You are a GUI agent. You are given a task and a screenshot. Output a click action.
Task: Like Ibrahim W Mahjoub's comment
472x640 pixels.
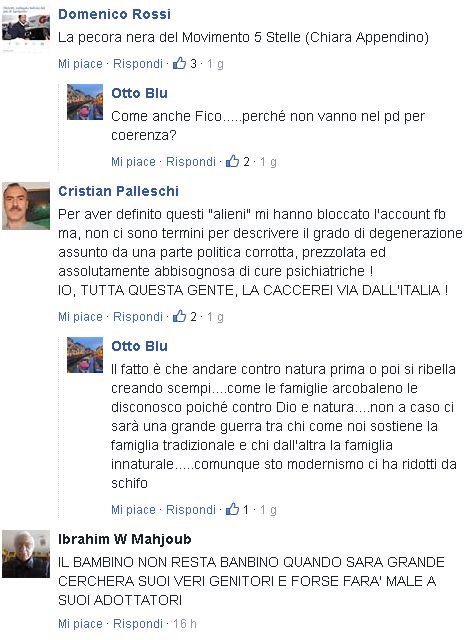pos(80,624)
